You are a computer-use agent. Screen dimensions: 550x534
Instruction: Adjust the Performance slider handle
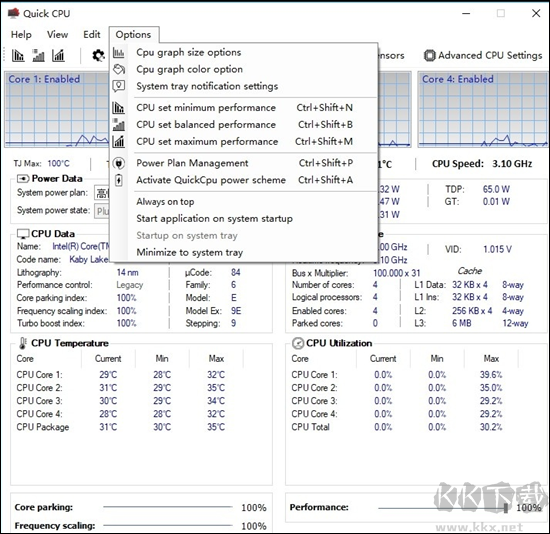[x=505, y=508]
